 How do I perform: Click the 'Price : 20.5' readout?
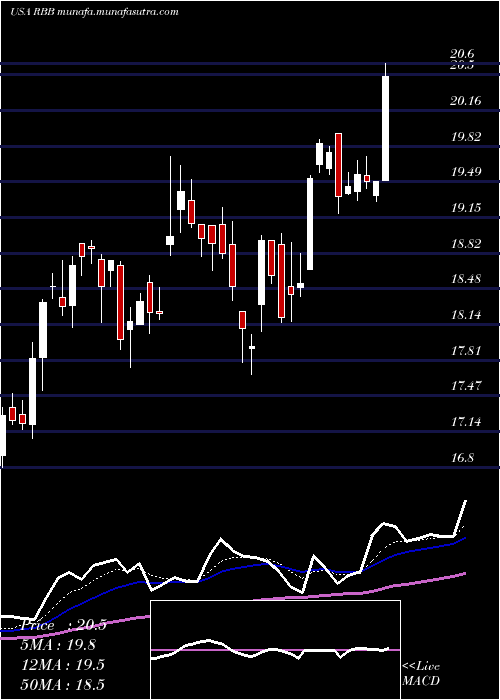(x=63, y=625)
